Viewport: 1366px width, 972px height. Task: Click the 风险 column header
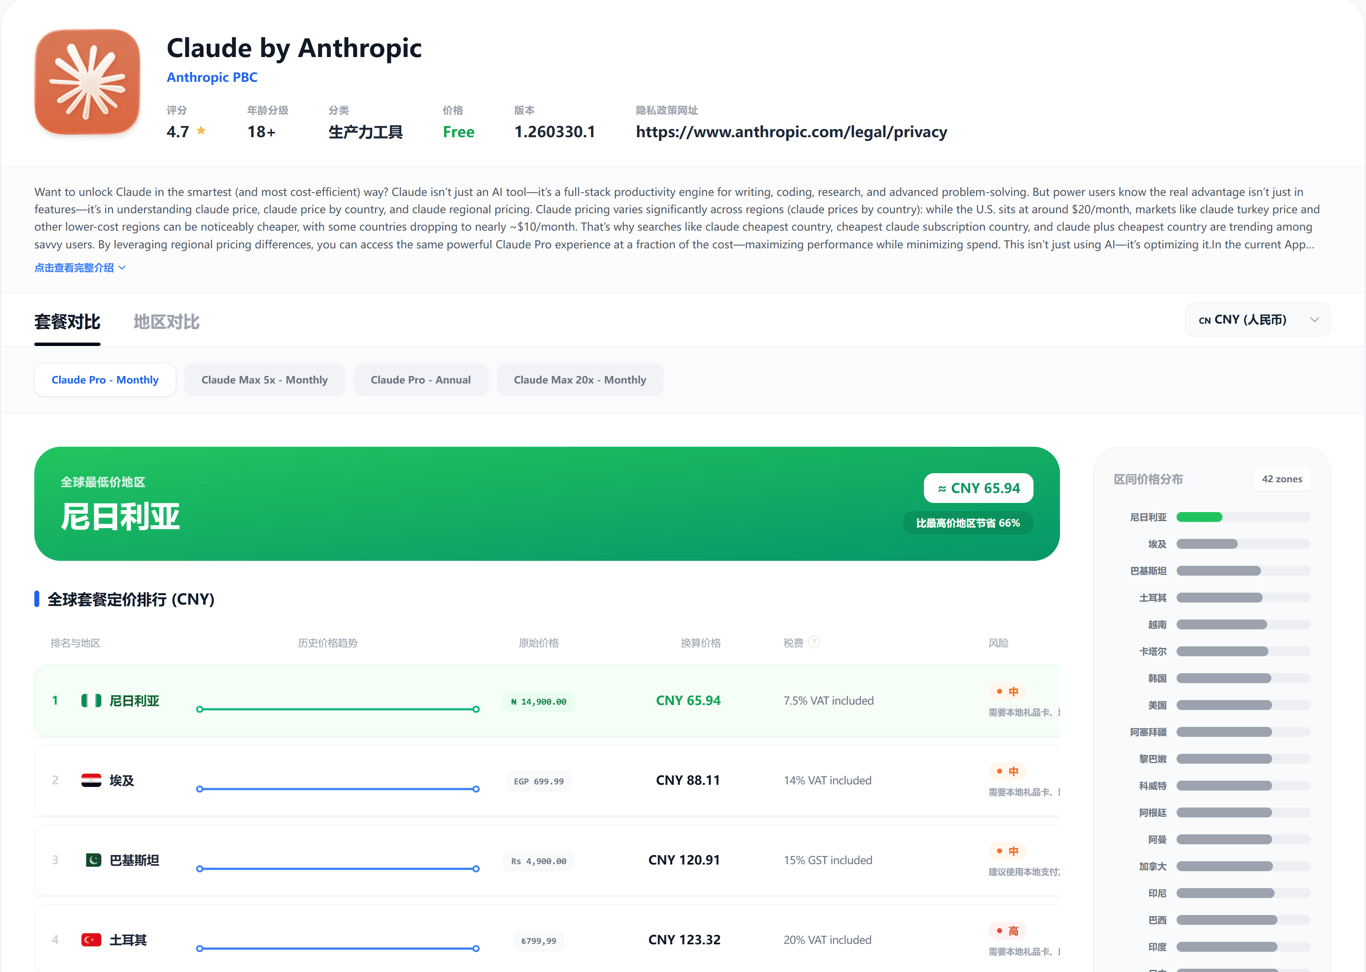(x=998, y=643)
